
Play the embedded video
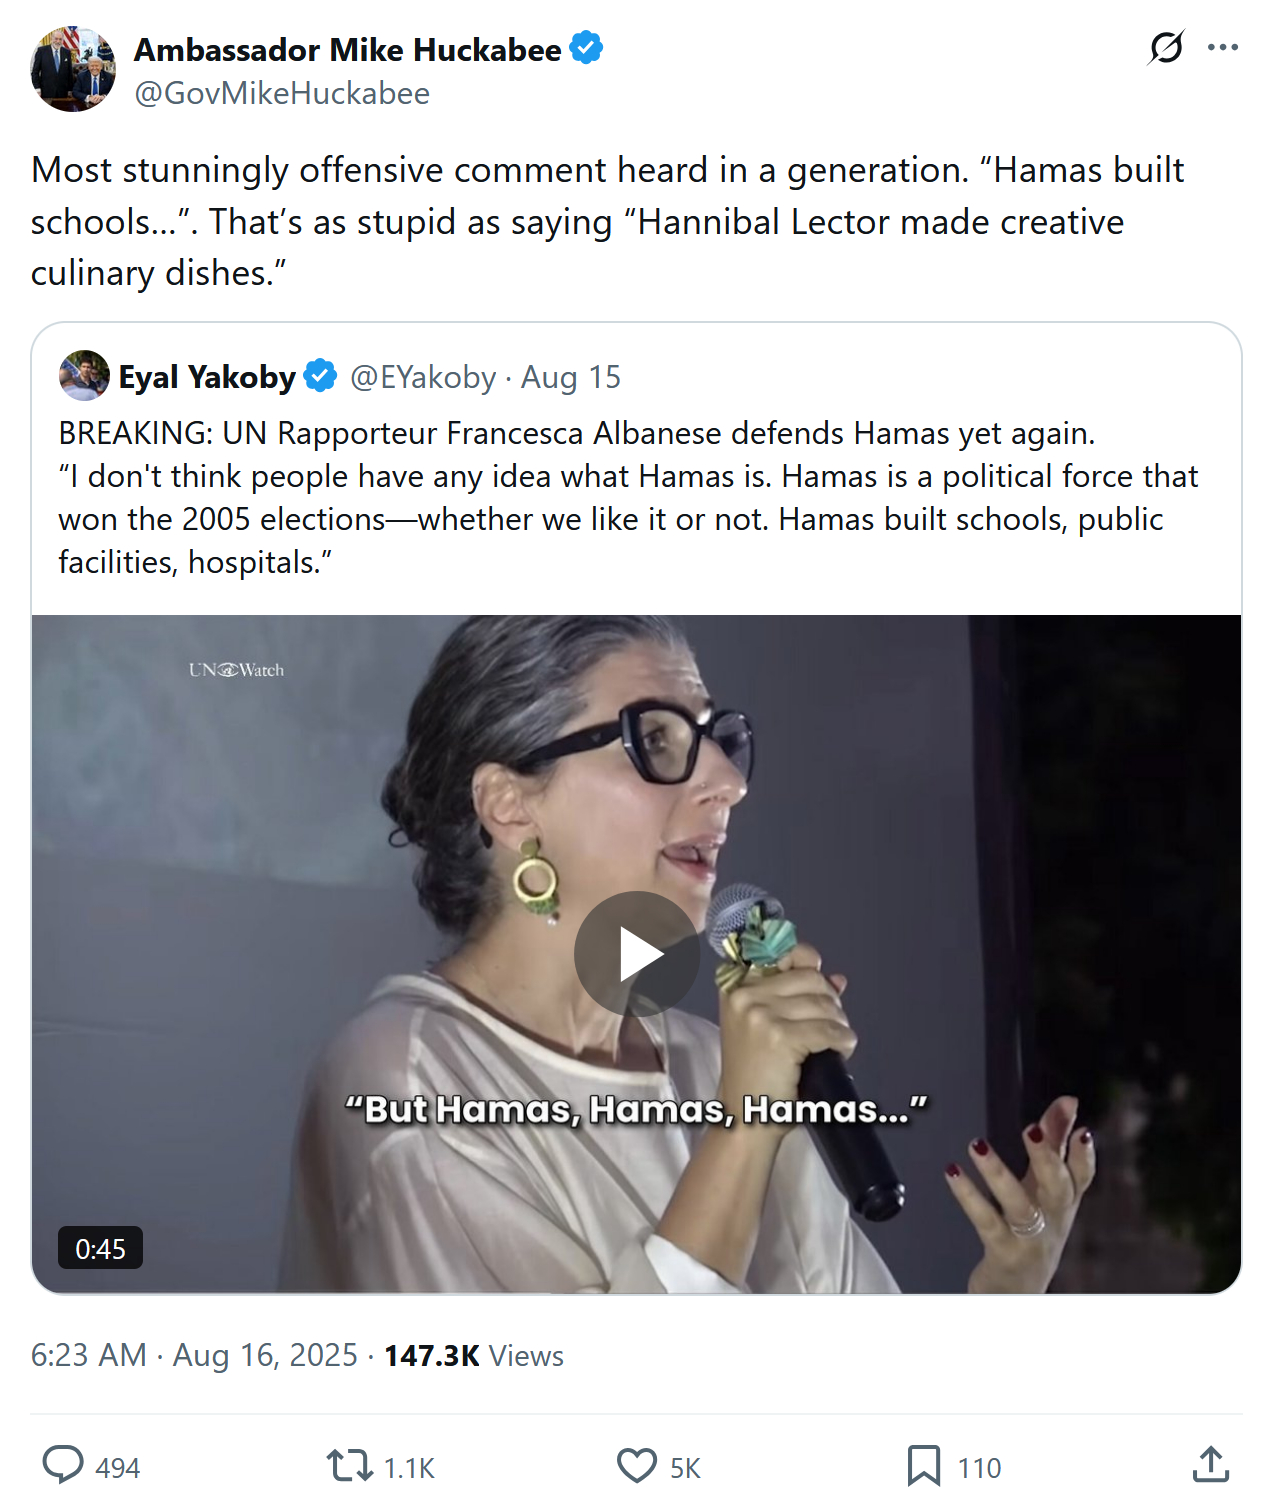[637, 954]
